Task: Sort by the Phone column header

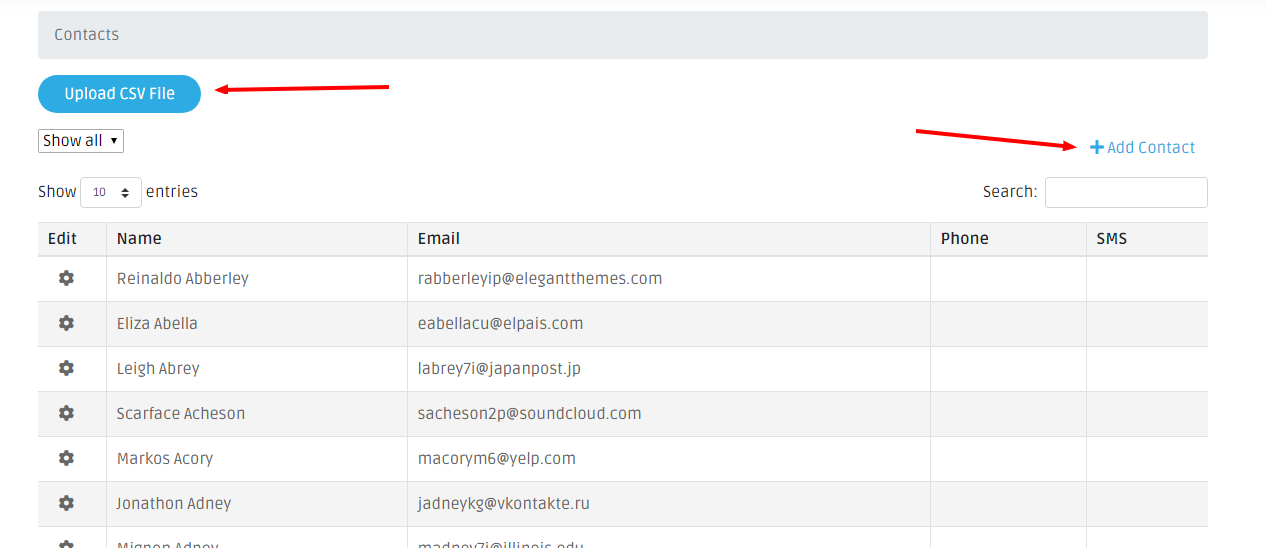Action: (x=964, y=238)
